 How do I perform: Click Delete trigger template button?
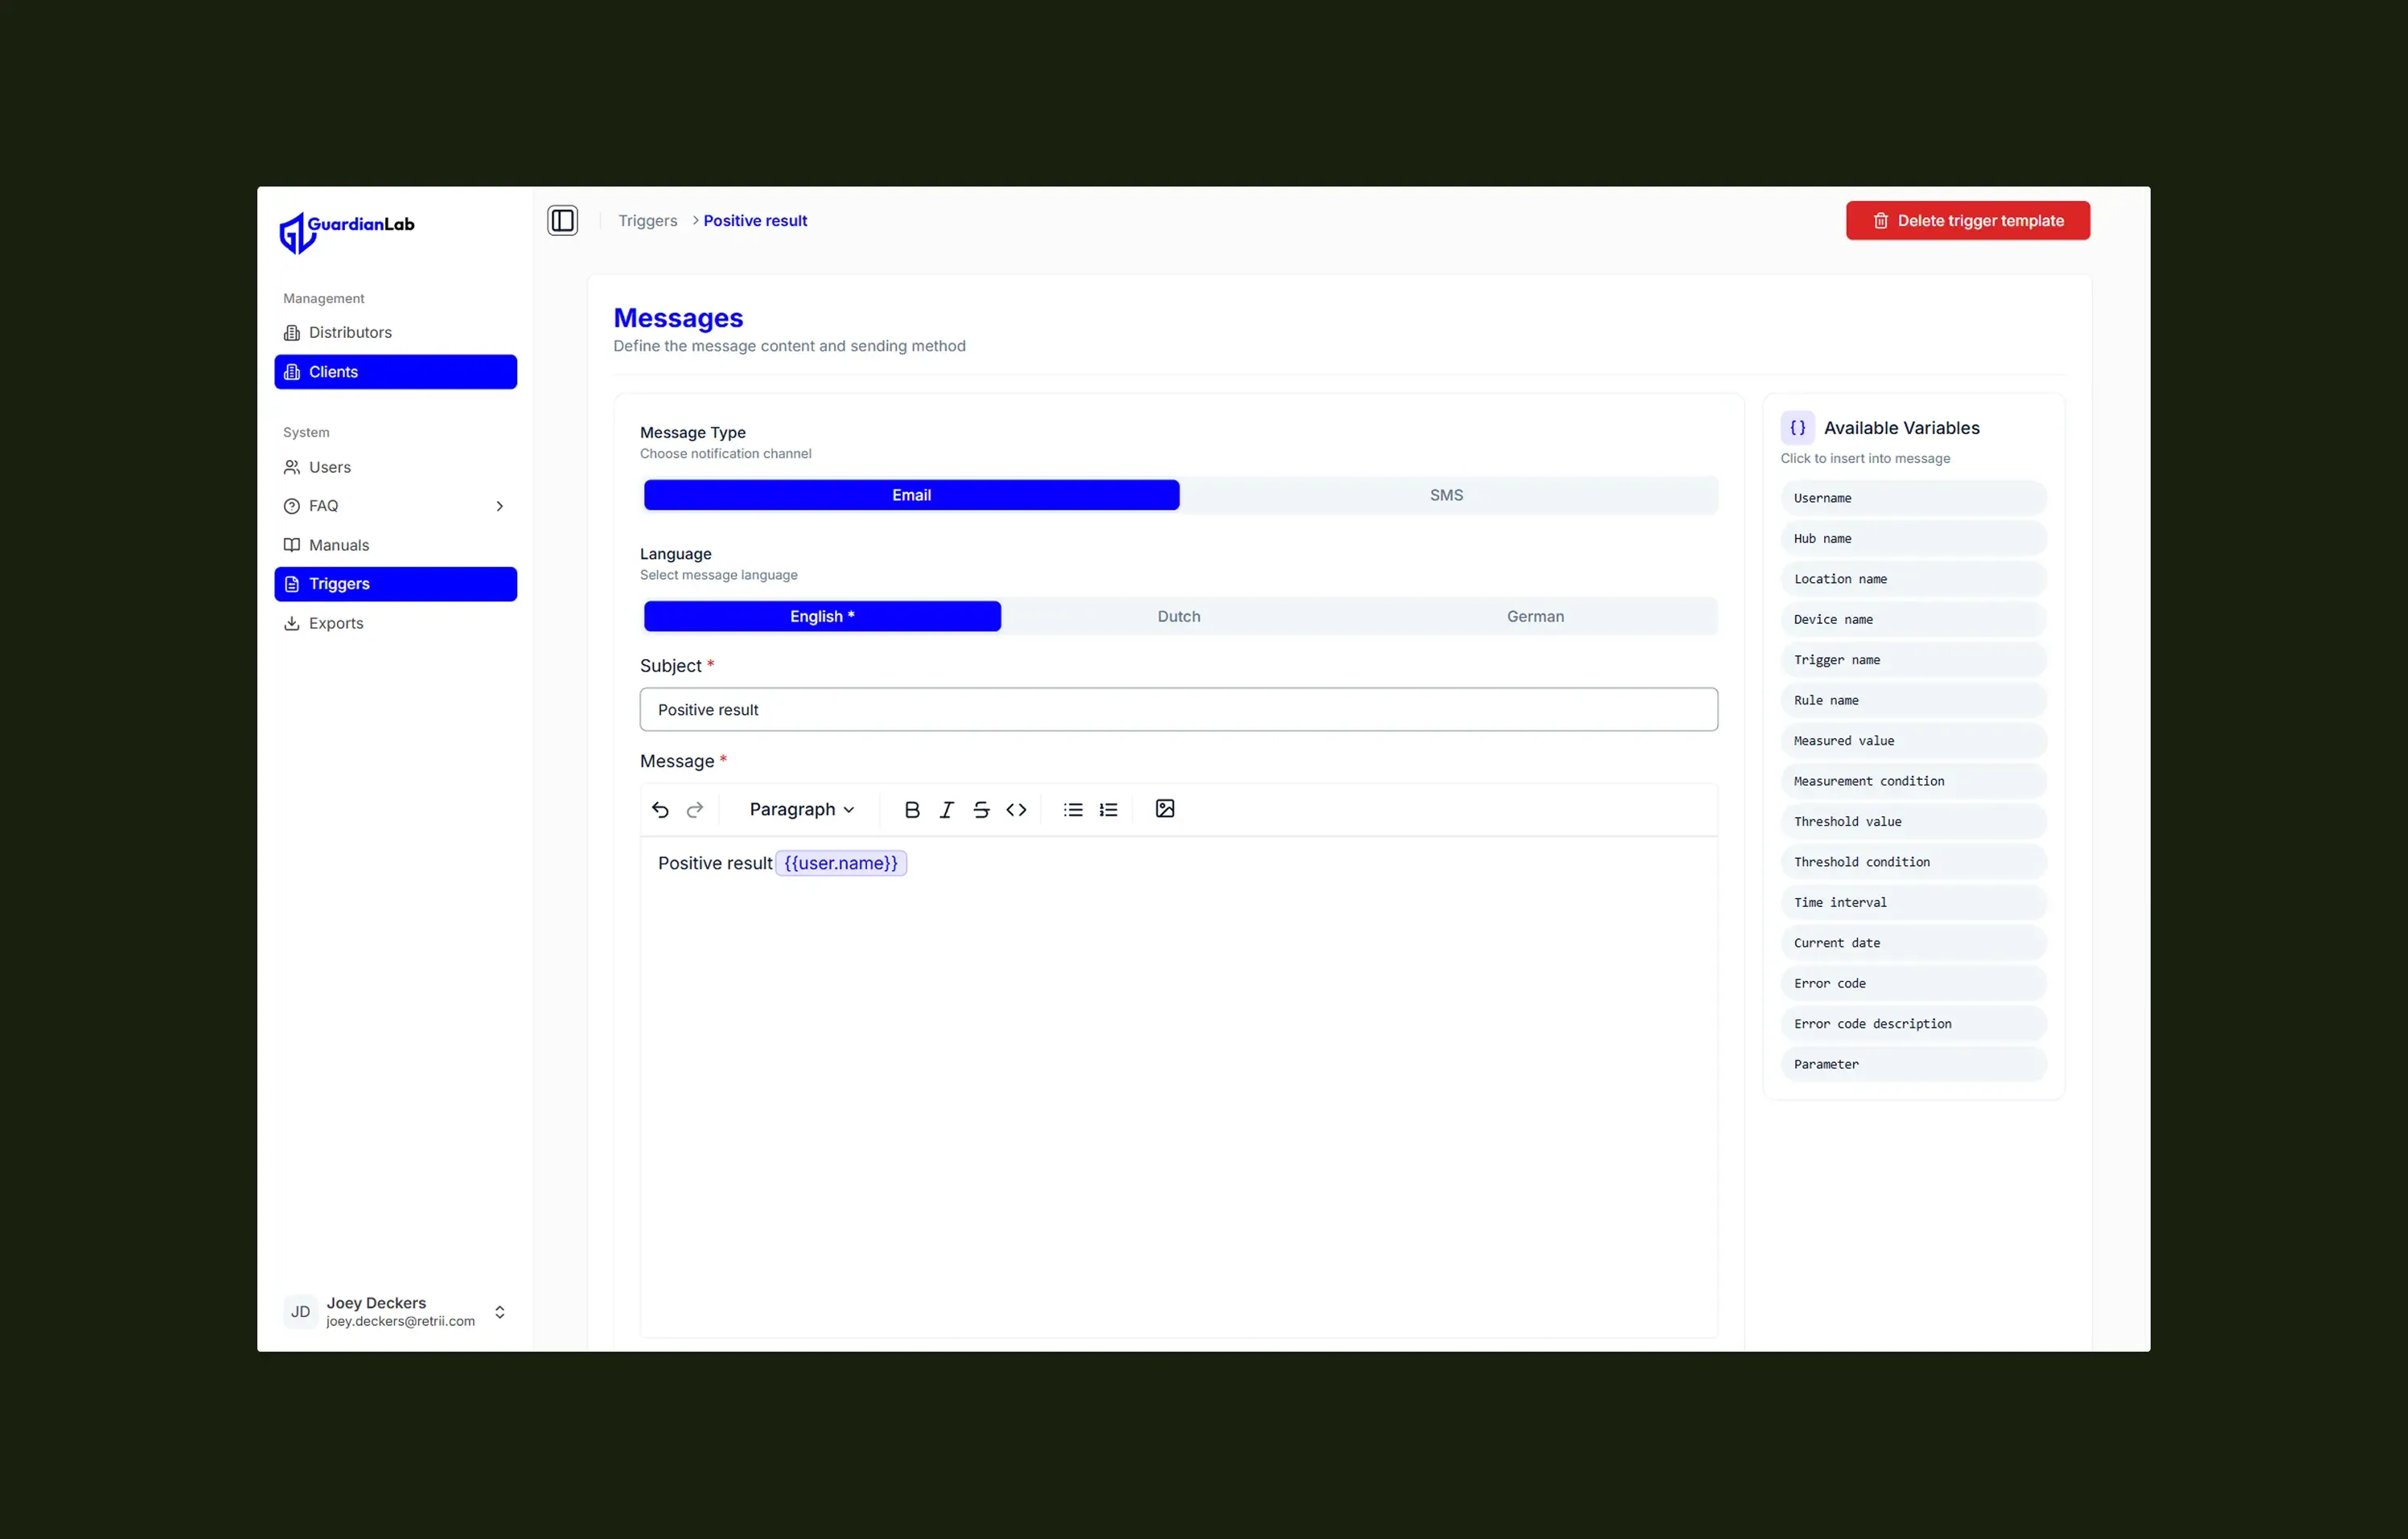pos(1967,220)
